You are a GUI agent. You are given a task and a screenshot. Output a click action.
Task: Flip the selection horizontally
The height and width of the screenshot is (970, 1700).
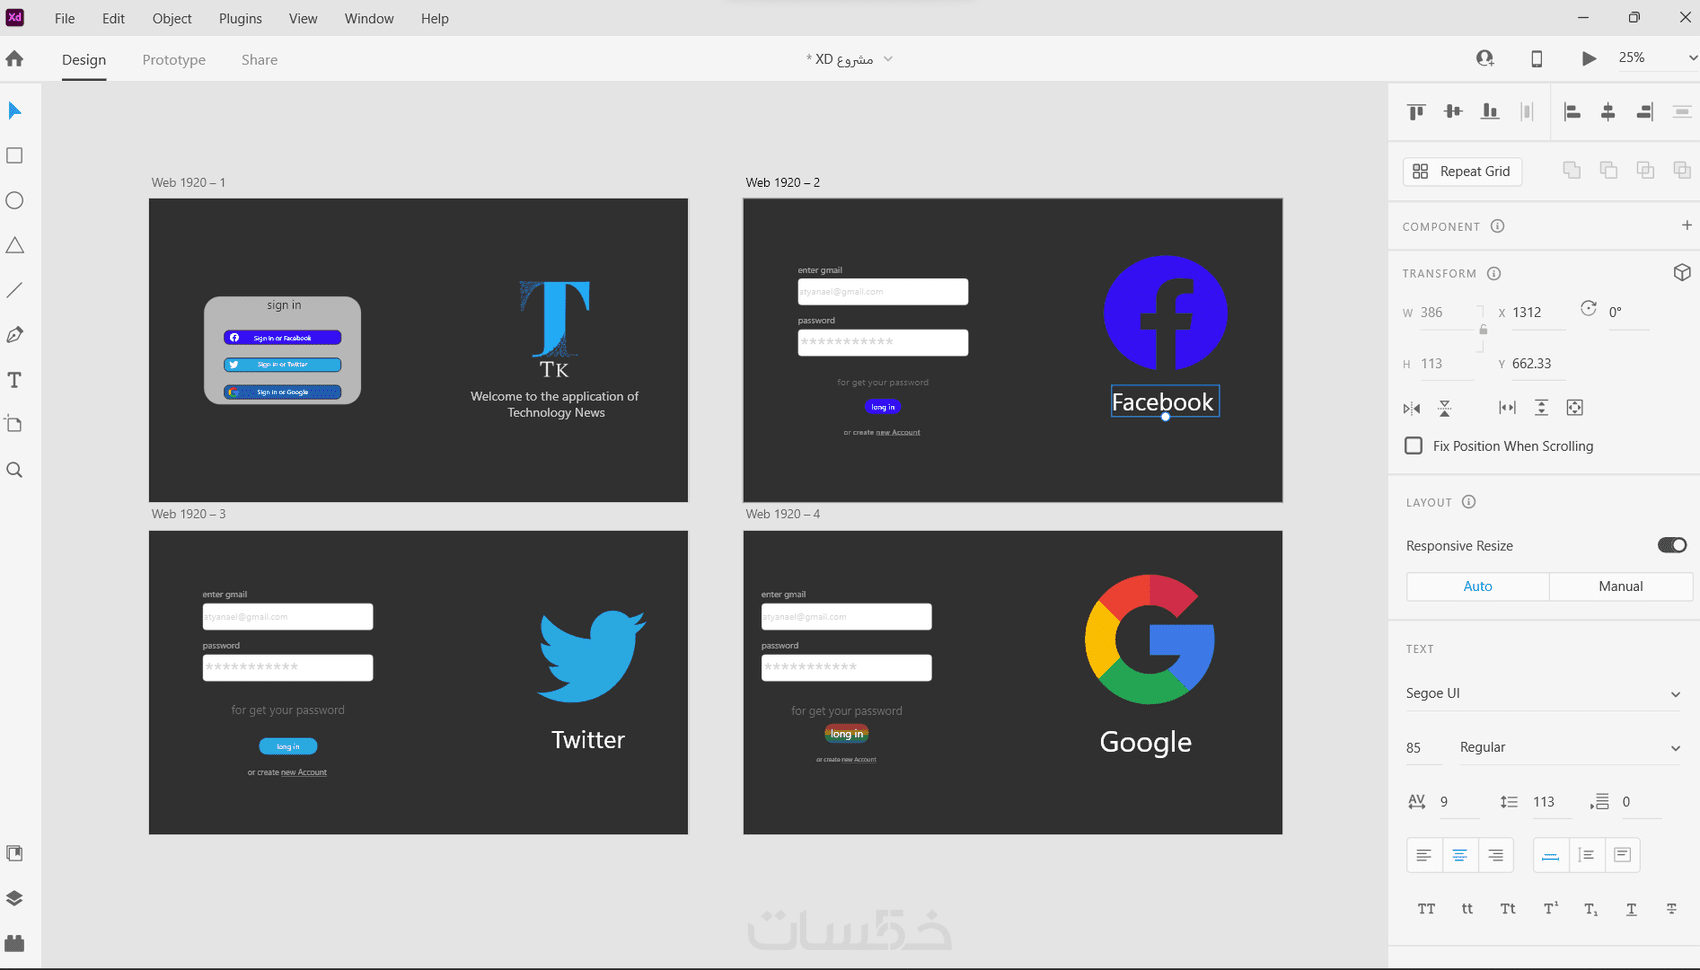(x=1412, y=408)
